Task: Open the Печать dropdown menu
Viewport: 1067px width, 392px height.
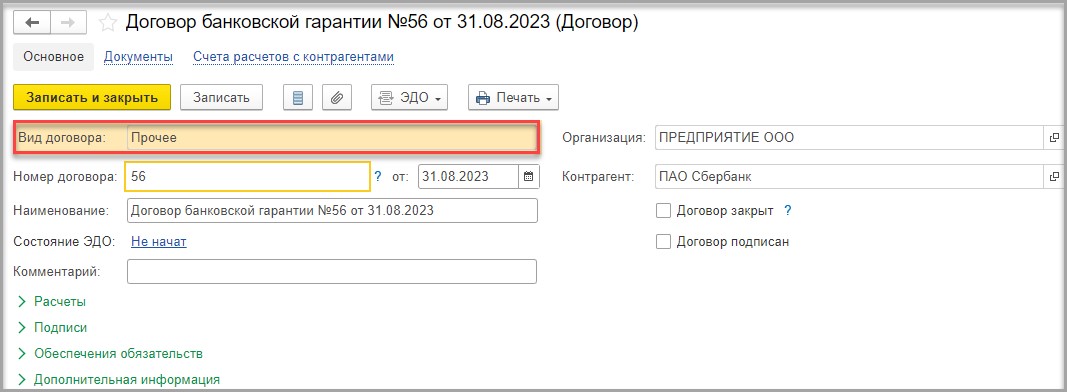Action: tap(513, 98)
